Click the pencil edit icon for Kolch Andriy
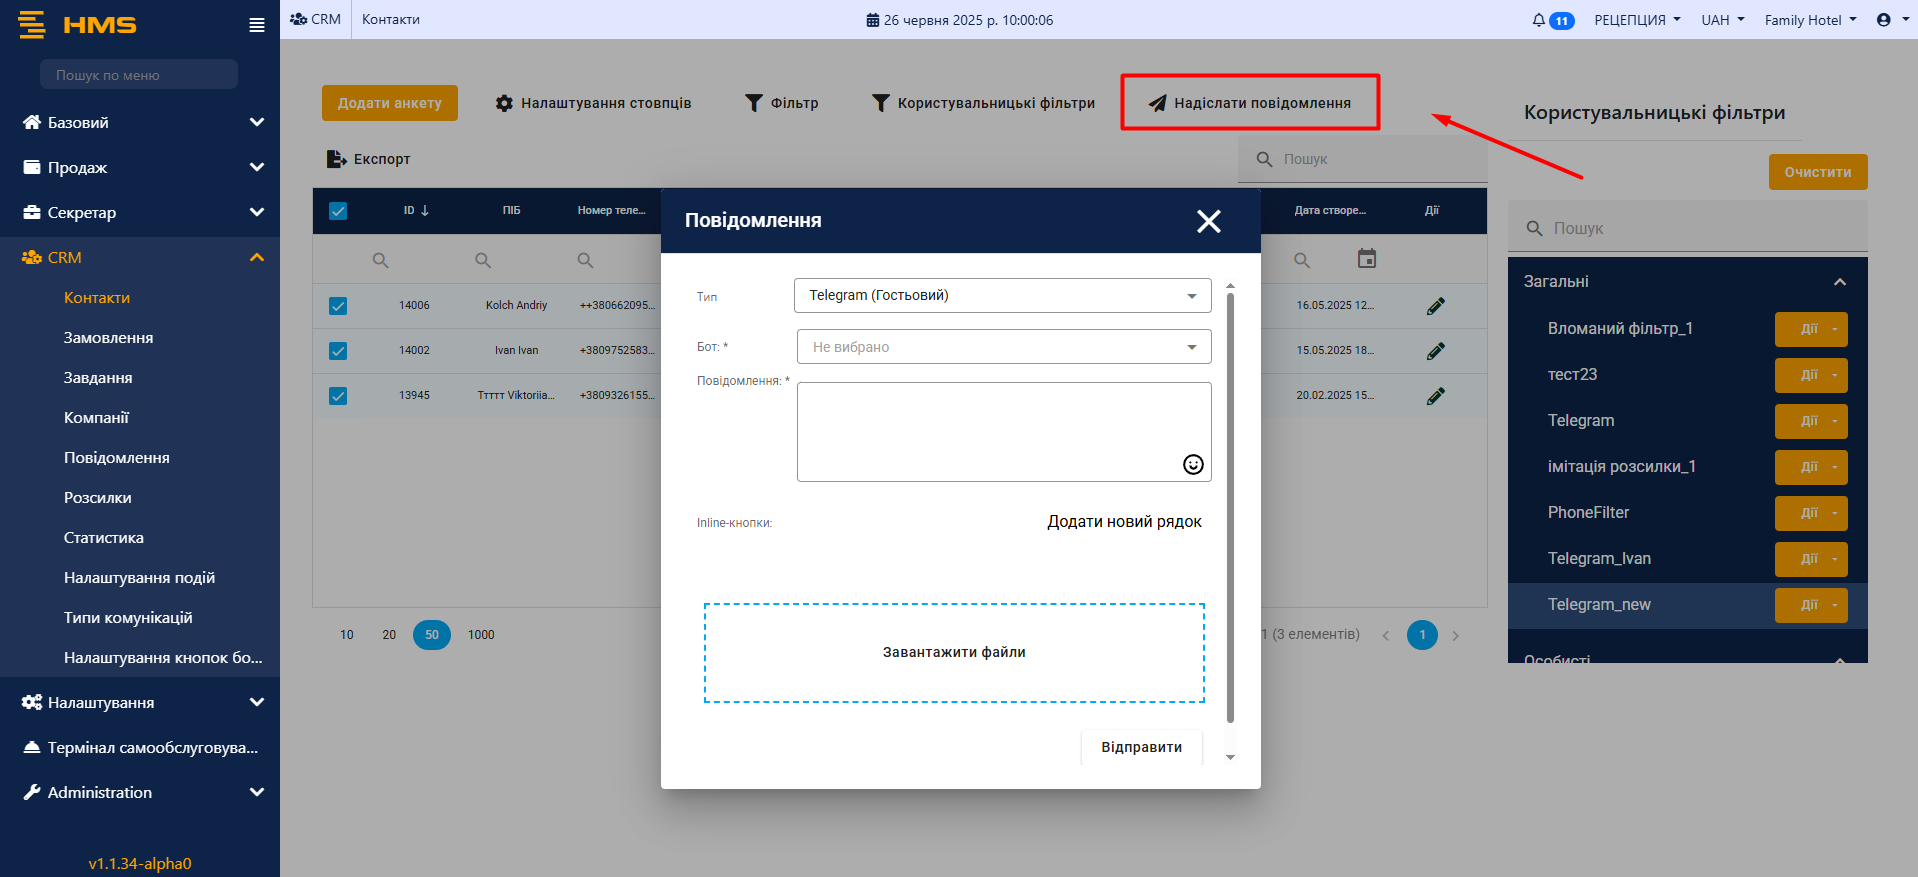 [1435, 306]
